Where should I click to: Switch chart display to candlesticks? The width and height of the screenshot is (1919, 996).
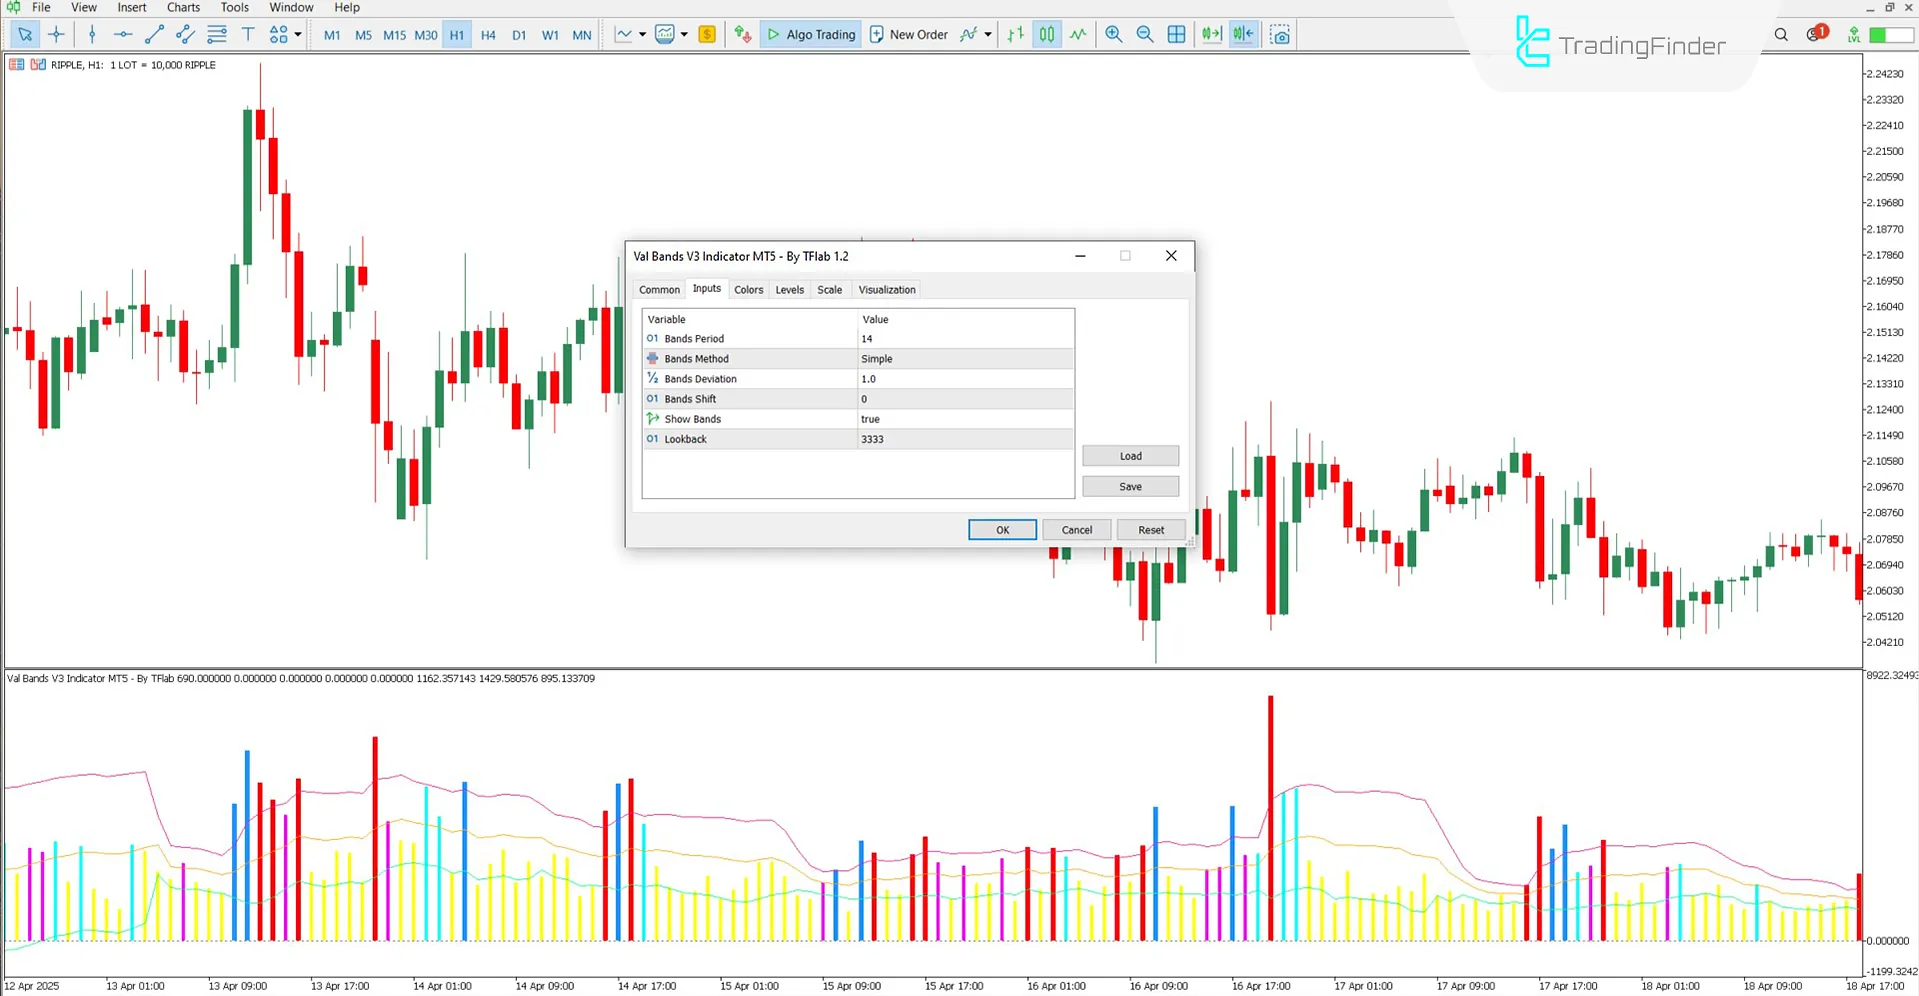click(1046, 34)
